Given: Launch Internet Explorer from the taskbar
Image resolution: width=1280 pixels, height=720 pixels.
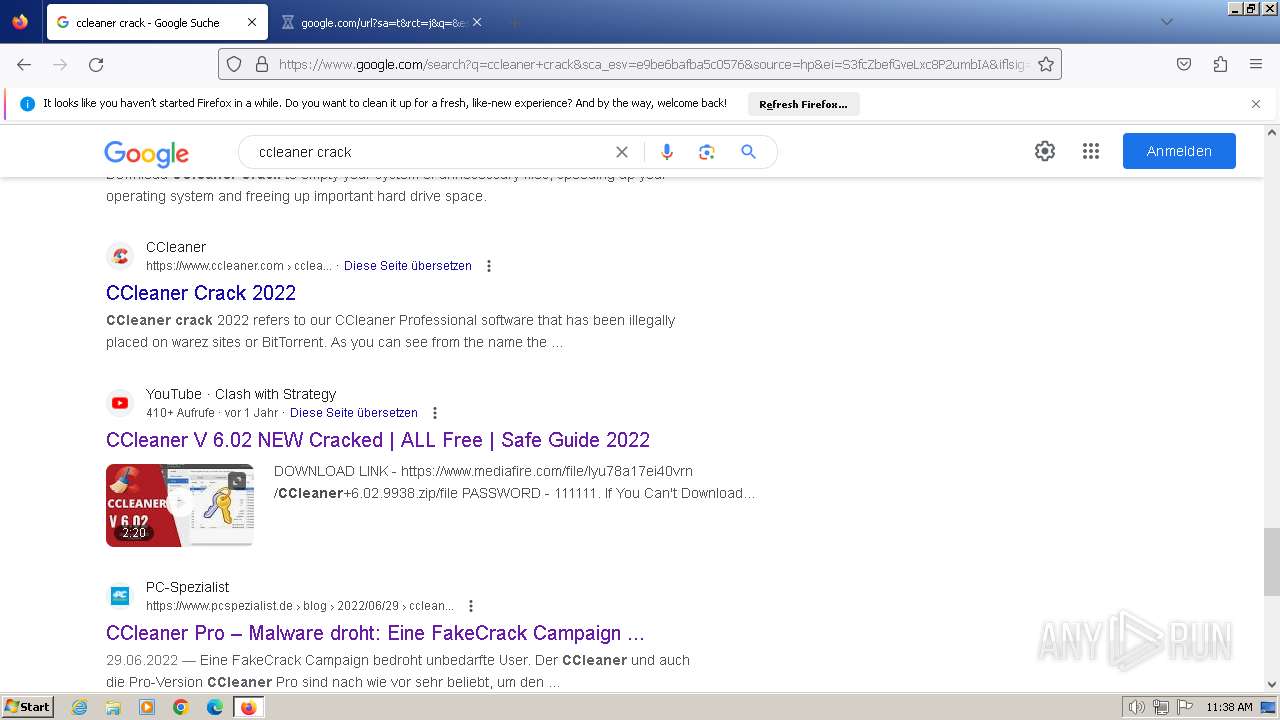Looking at the screenshot, I should click(x=80, y=707).
